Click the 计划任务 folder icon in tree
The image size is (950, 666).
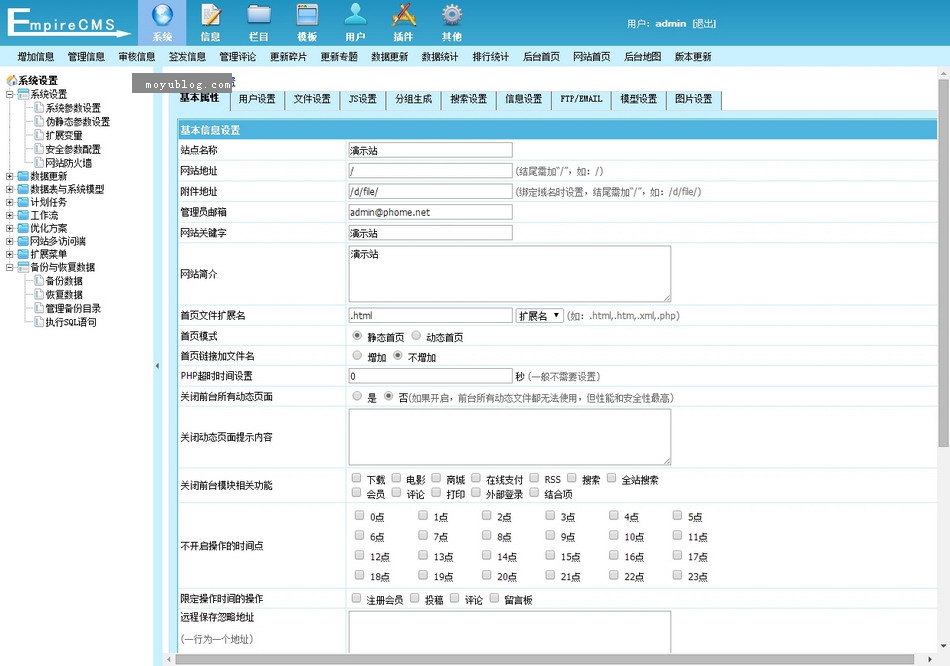tap(23, 202)
